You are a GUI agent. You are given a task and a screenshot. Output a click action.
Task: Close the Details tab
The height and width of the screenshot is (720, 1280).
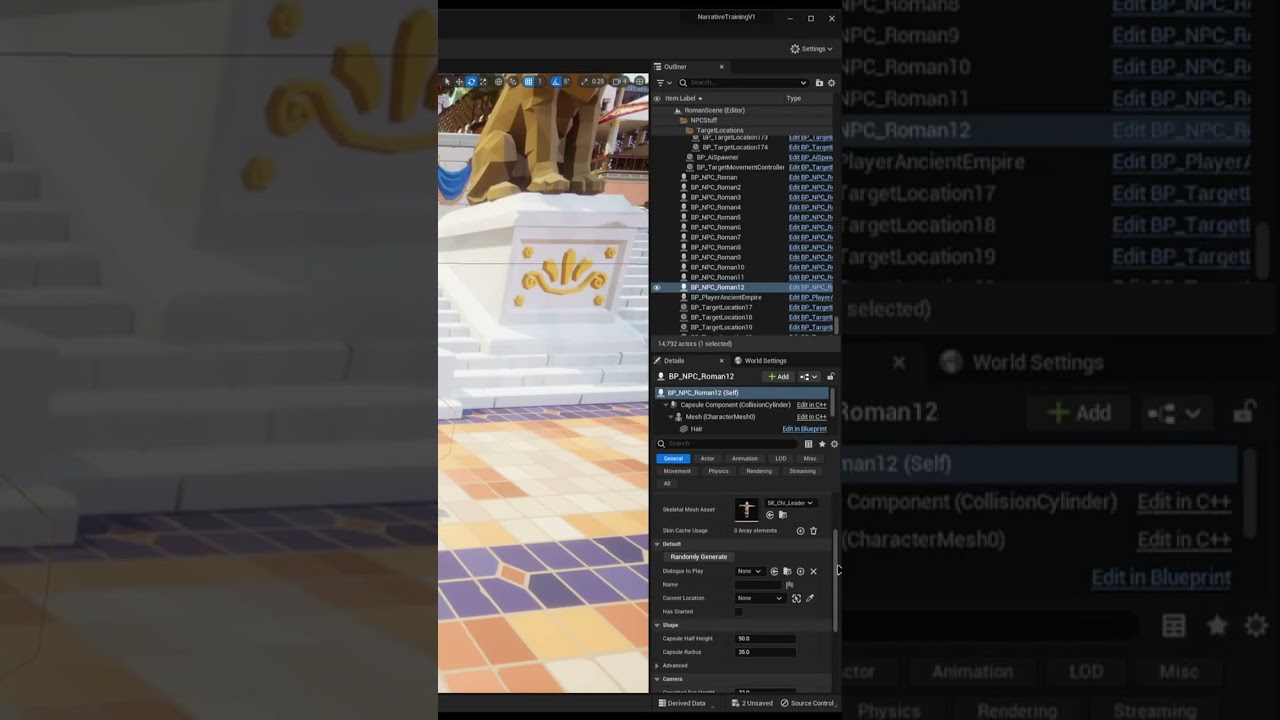pos(721,360)
